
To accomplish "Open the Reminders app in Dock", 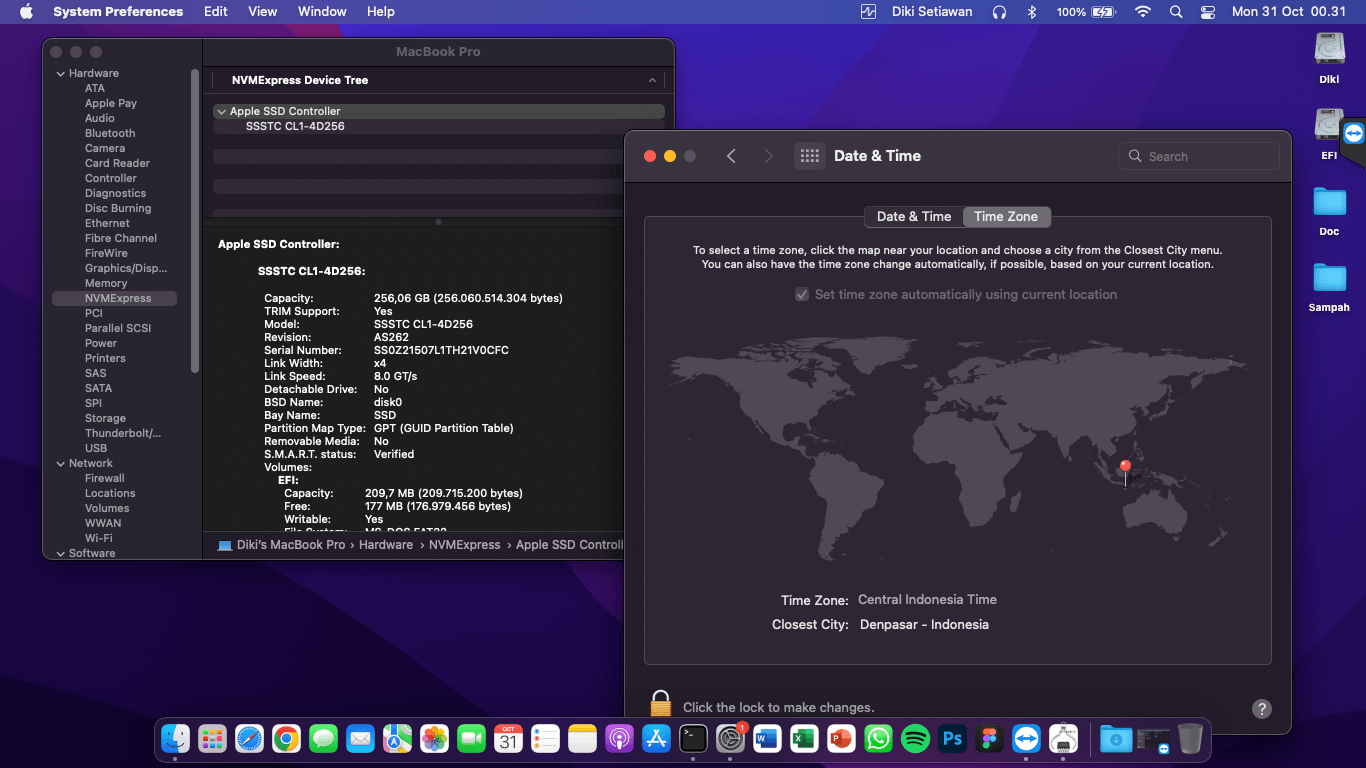I will [545, 739].
